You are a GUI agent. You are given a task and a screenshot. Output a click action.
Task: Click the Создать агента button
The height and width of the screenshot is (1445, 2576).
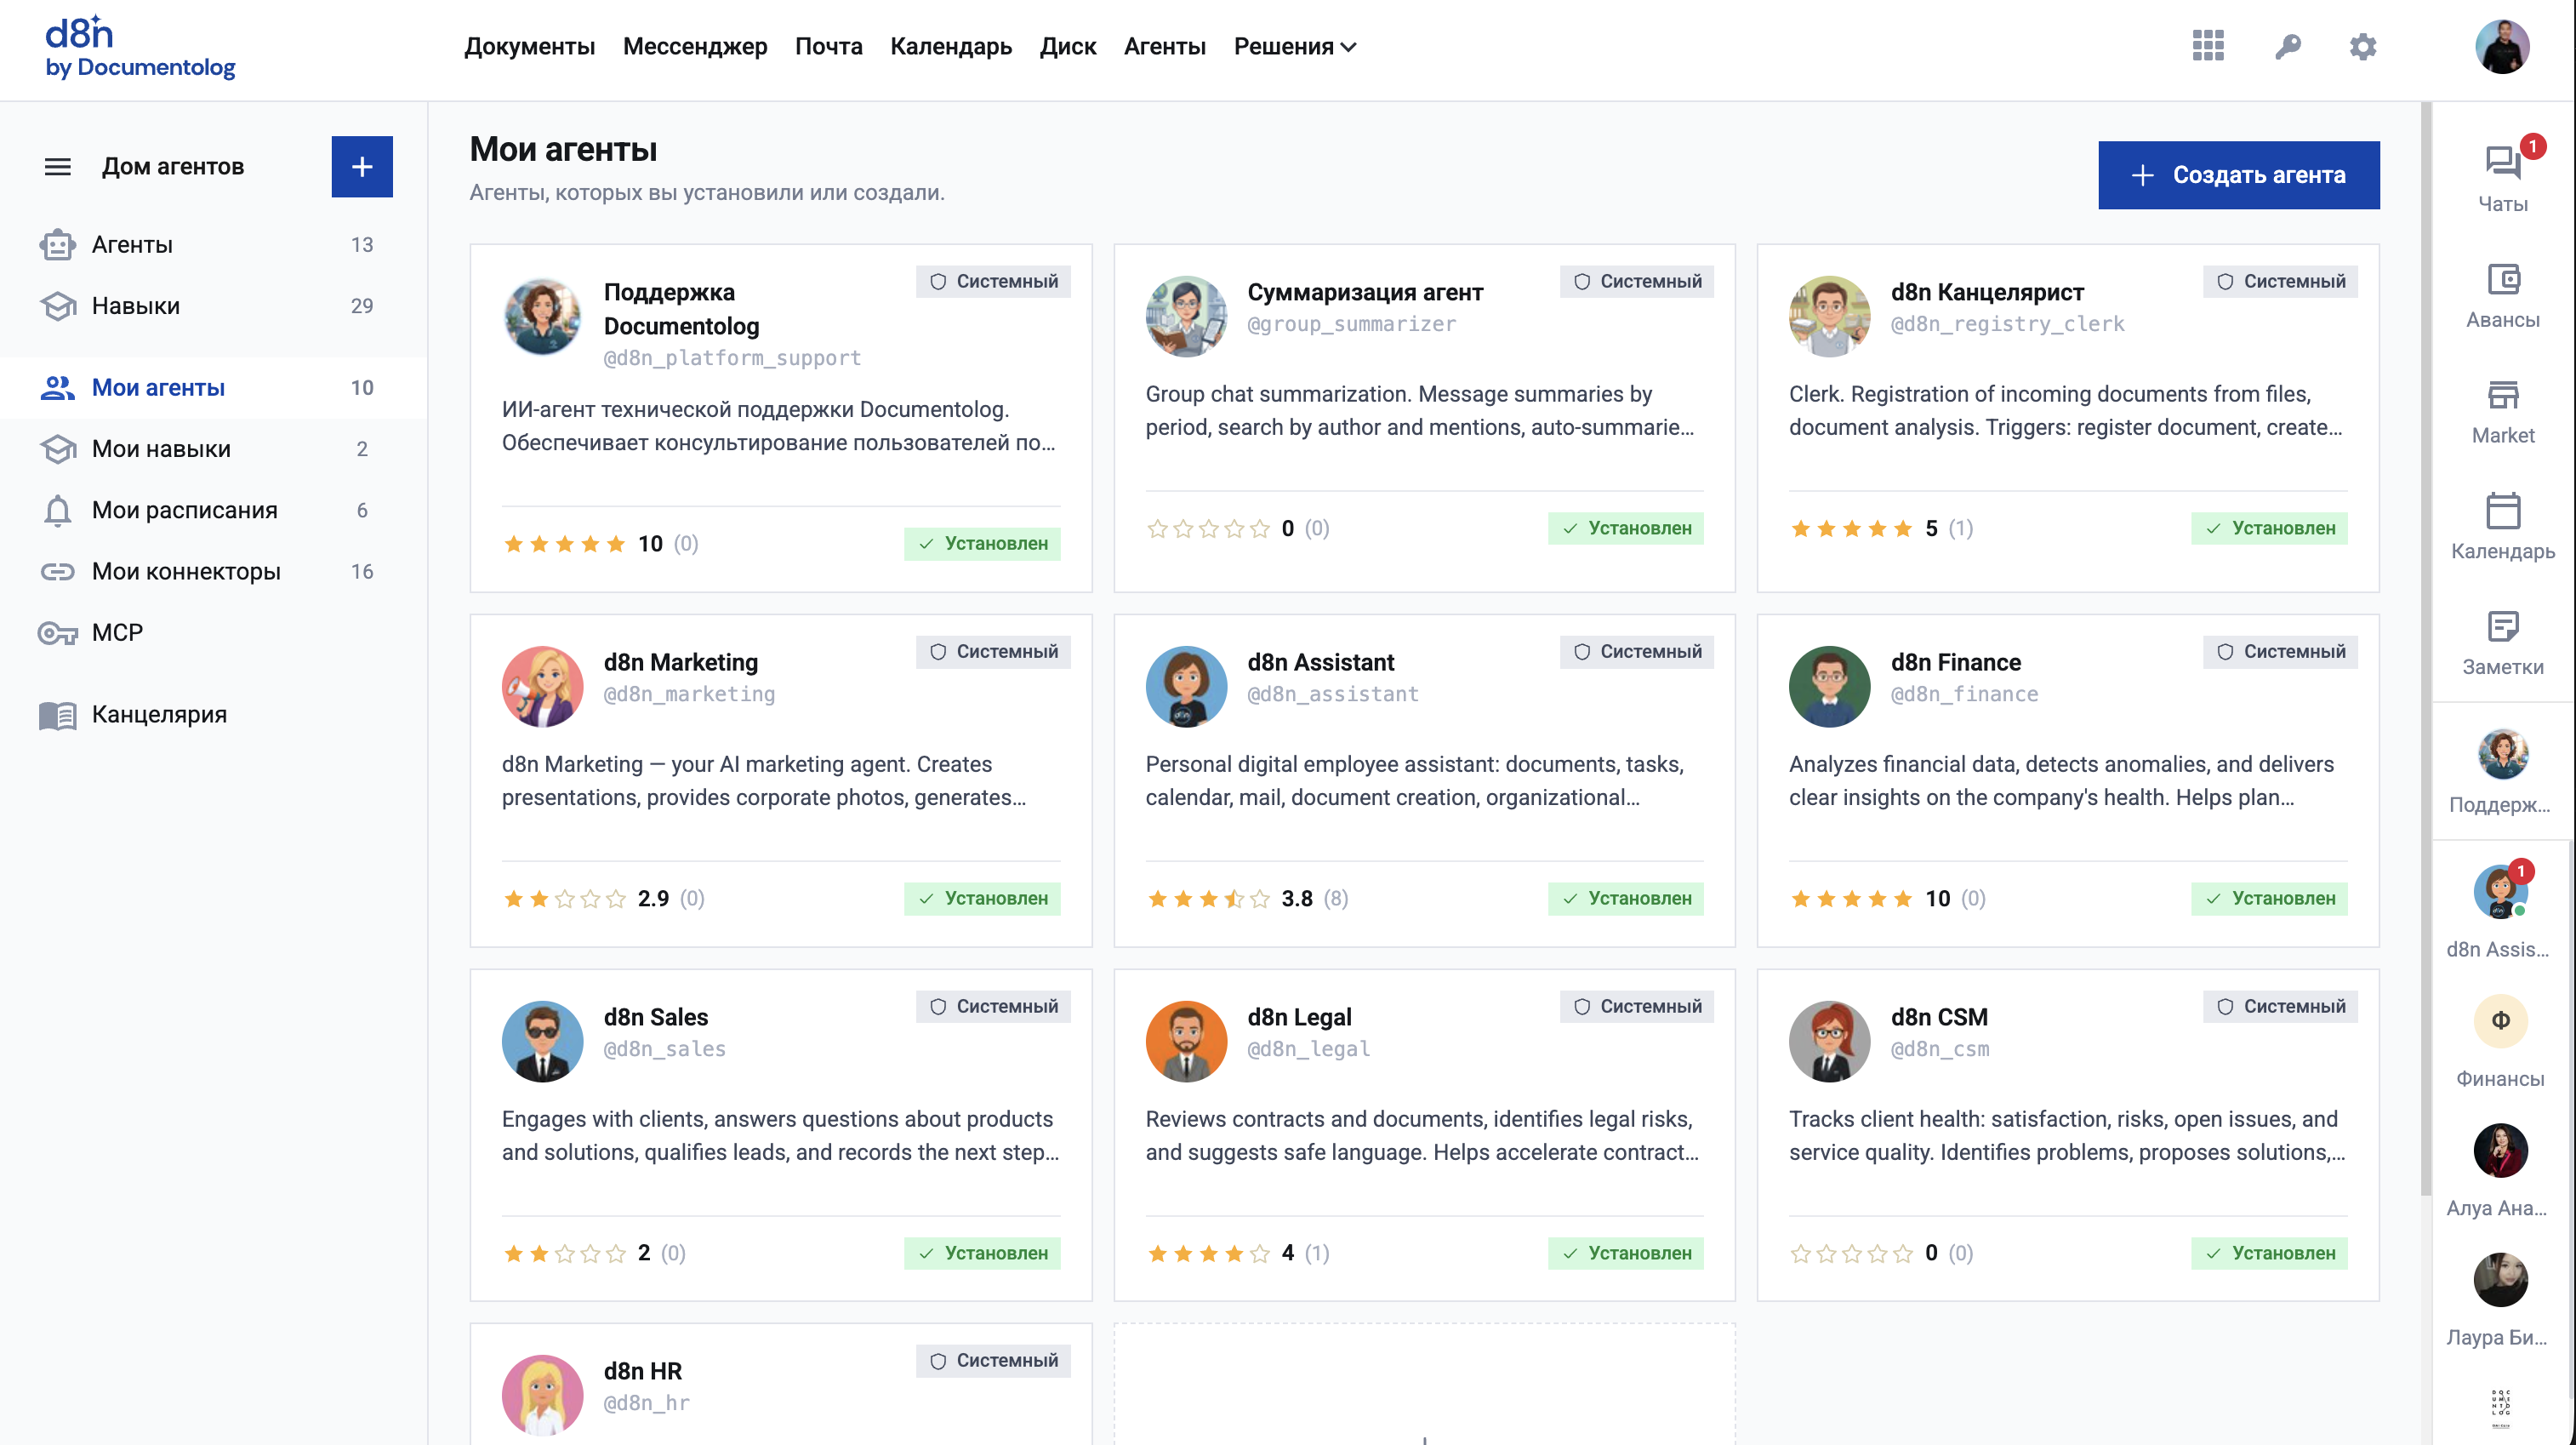pyautogui.click(x=2238, y=175)
